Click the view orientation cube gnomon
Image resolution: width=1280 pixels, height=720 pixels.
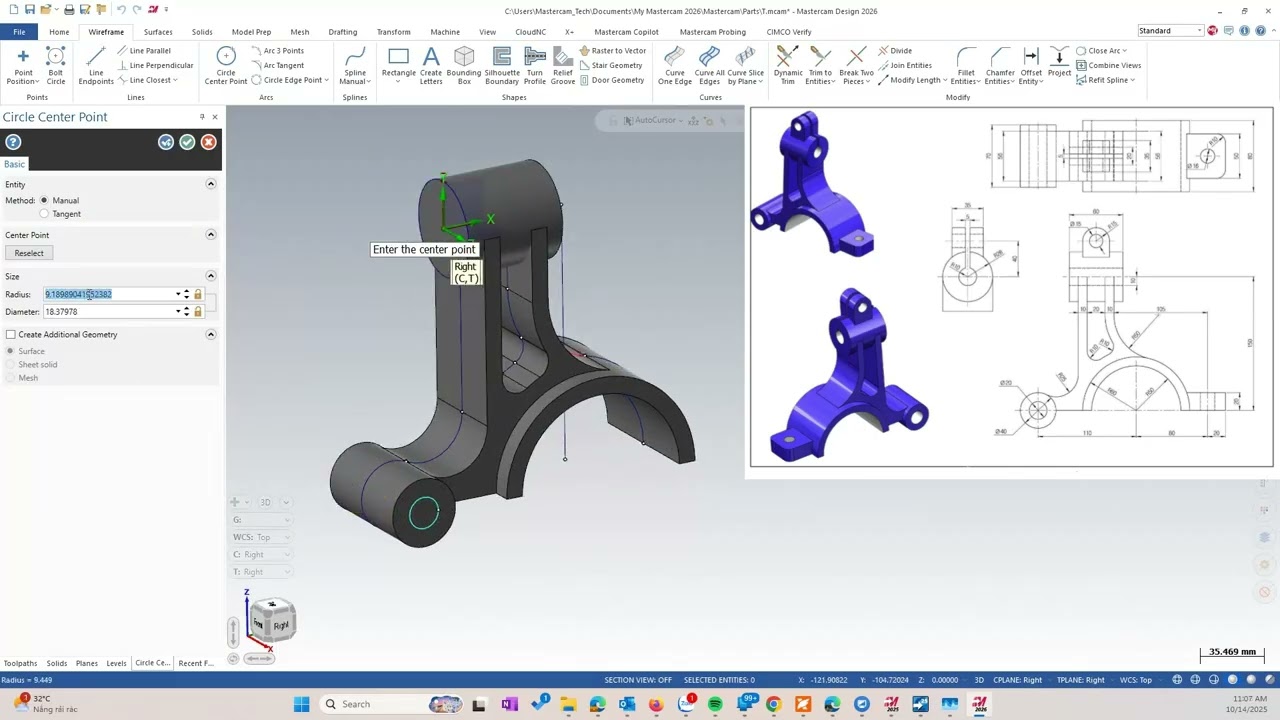point(271,621)
